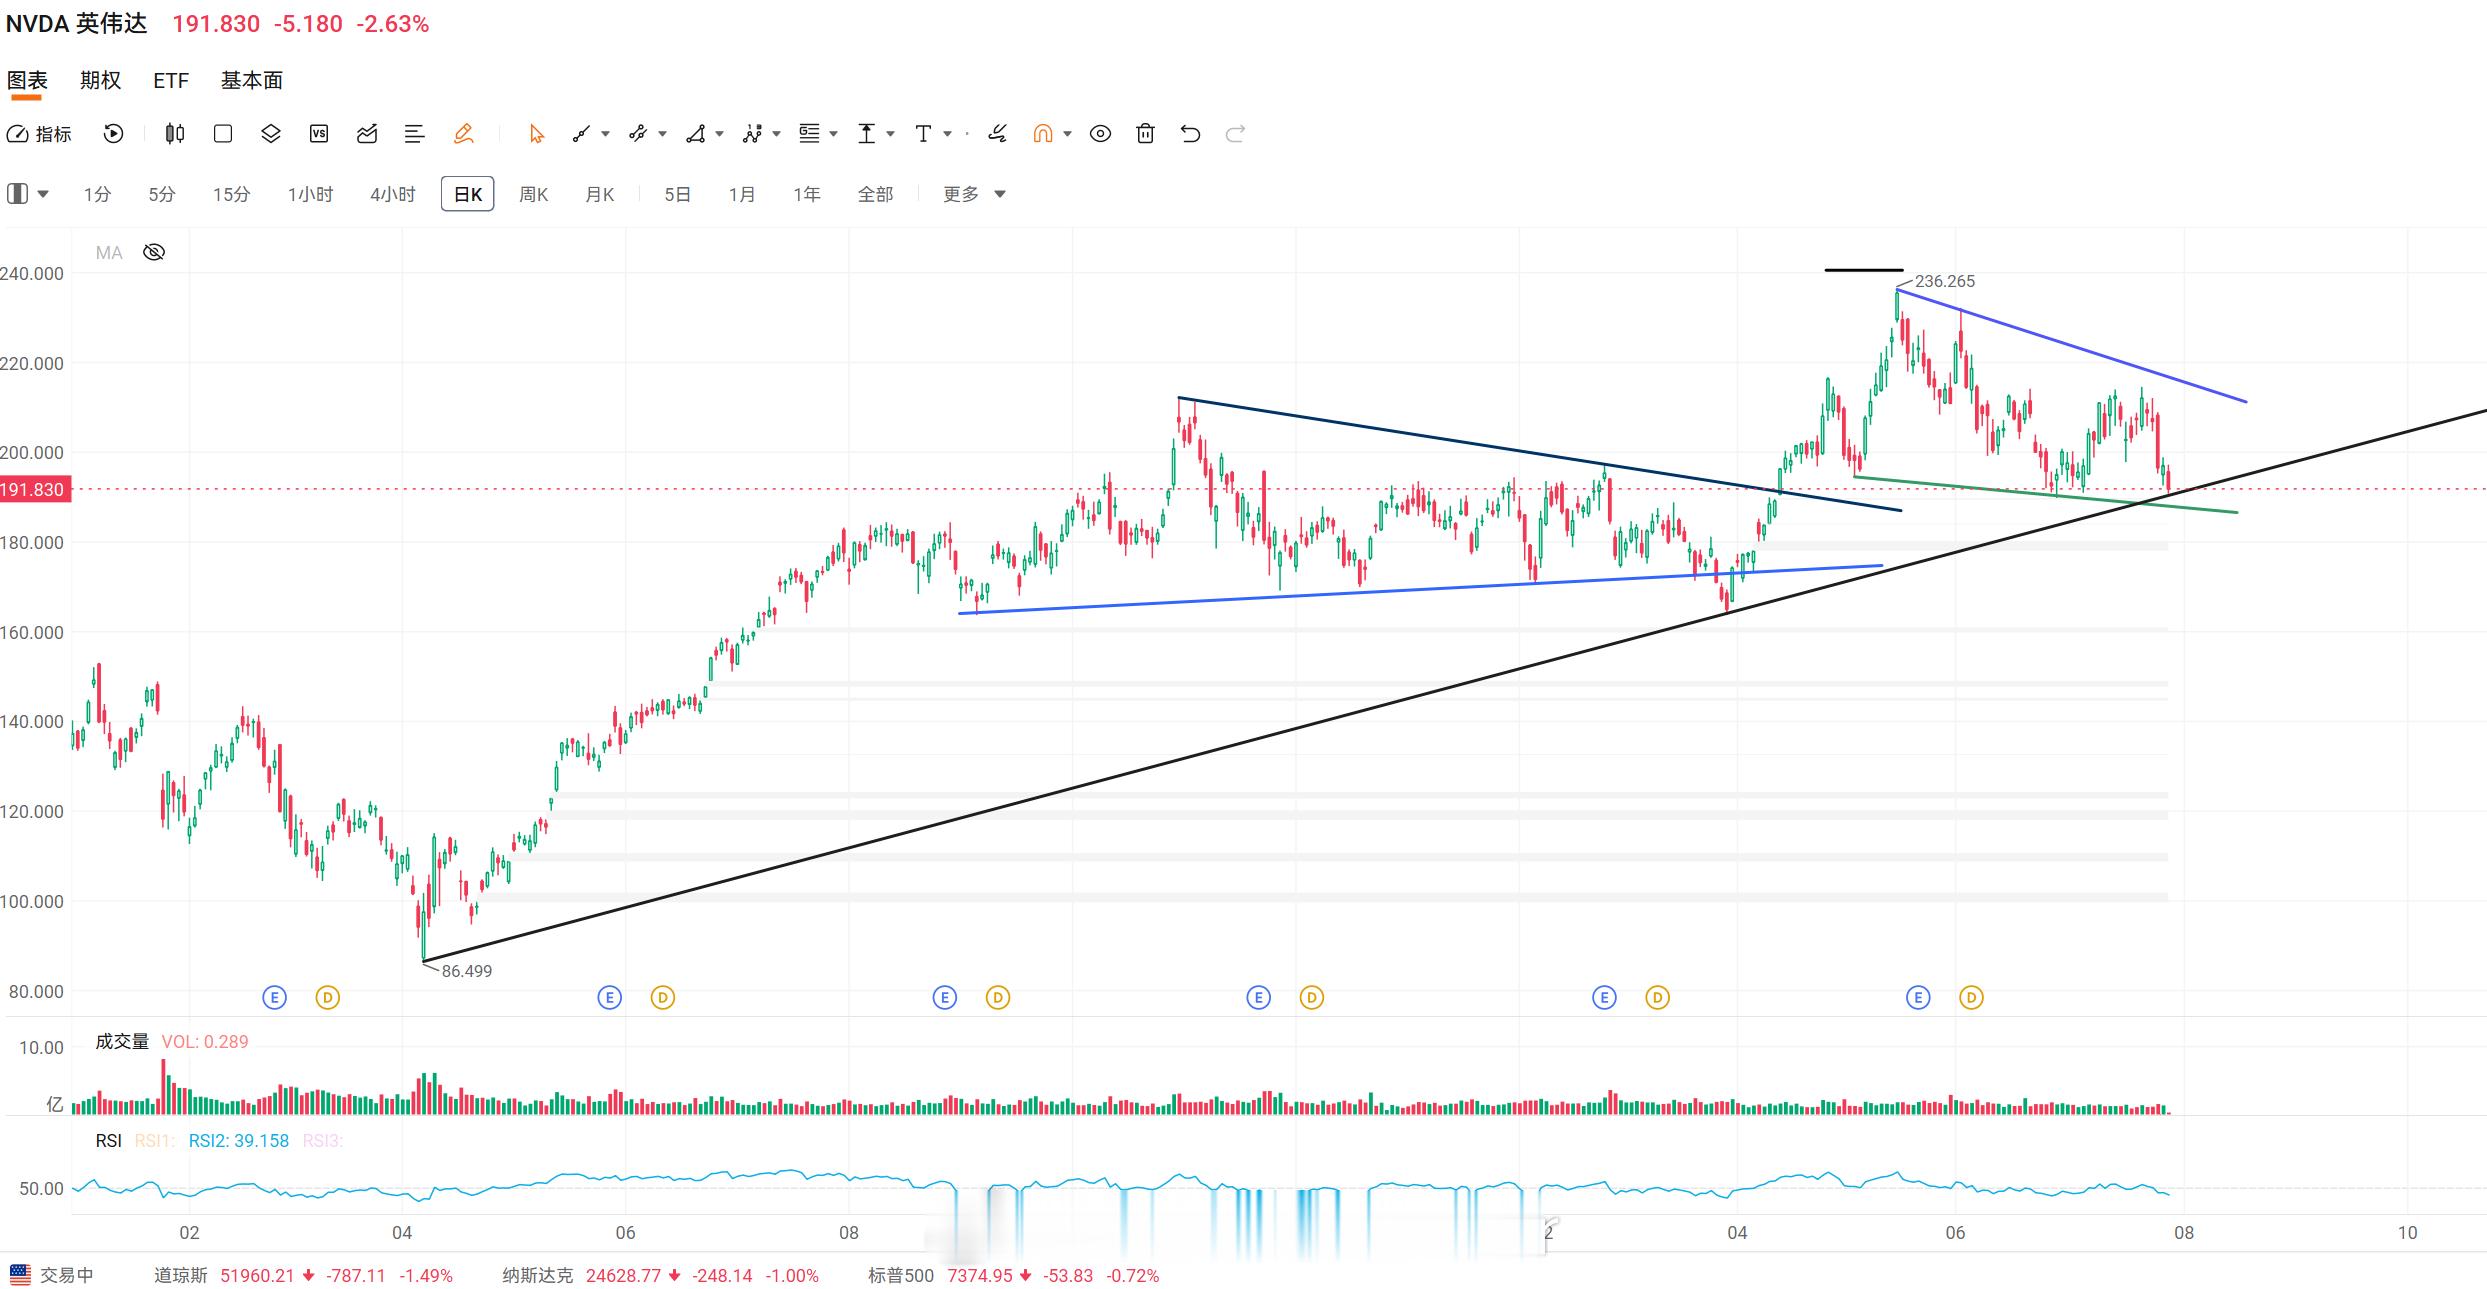The height and width of the screenshot is (1289, 2487).
Task: Click the freehand brush stroke icon
Action: coord(997,134)
